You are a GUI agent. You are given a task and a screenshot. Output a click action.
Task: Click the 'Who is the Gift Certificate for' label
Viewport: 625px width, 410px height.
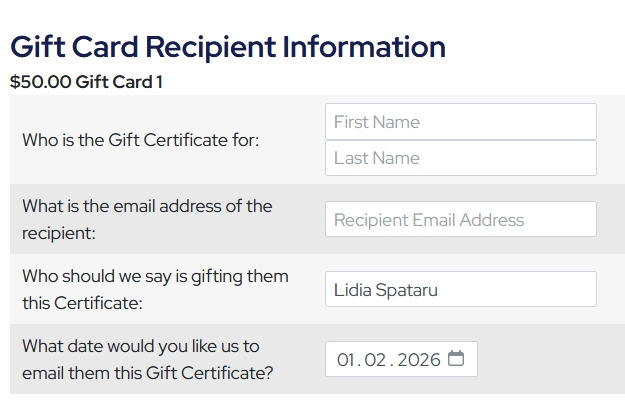coord(140,140)
